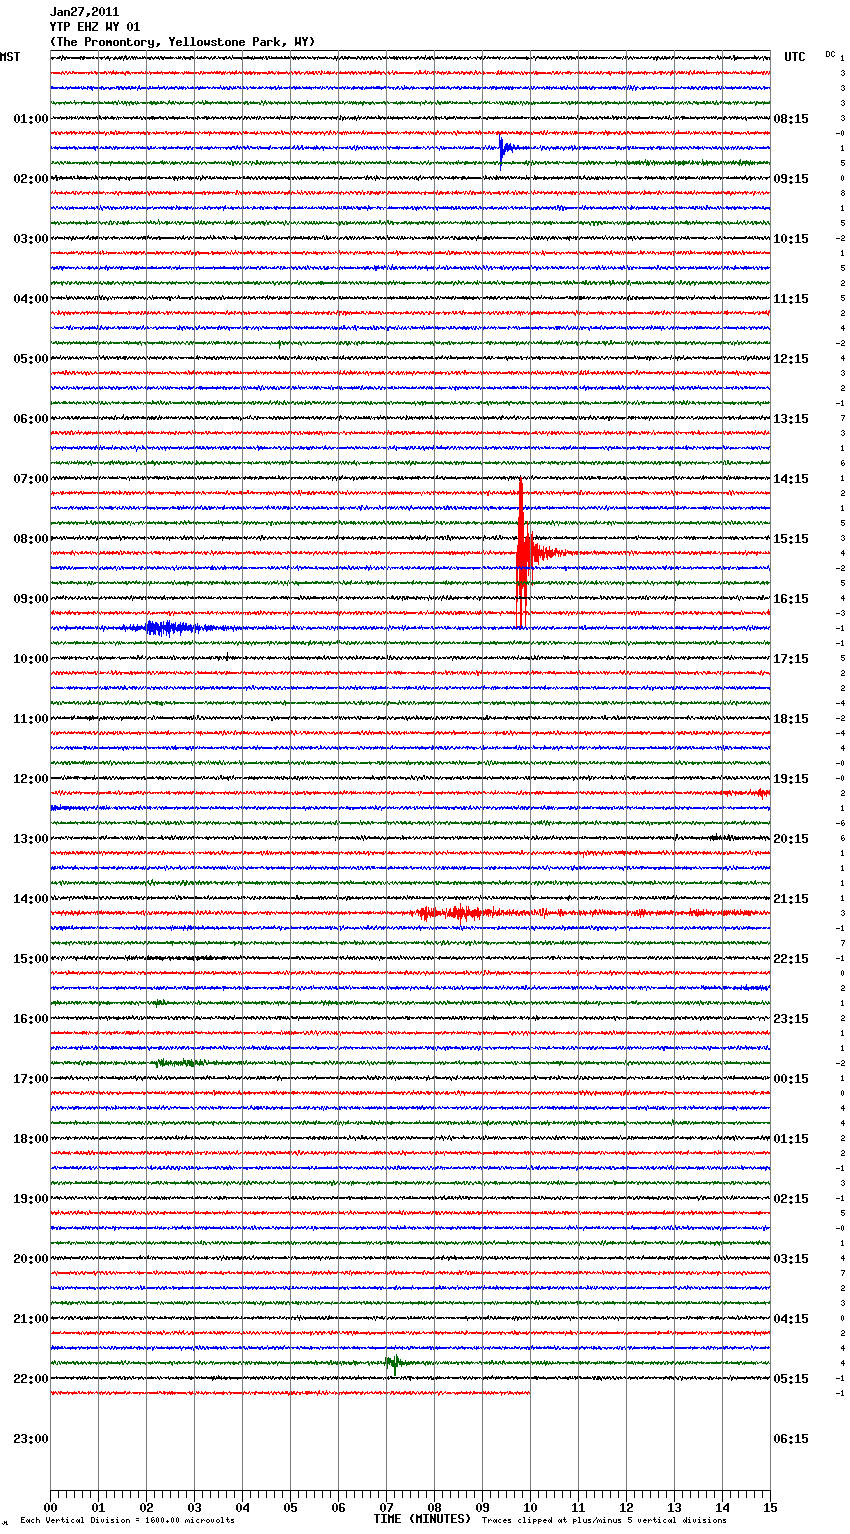The height and width of the screenshot is (1534, 850).
Task: Click the '12:15' UTC time label
Action: [x=791, y=359]
